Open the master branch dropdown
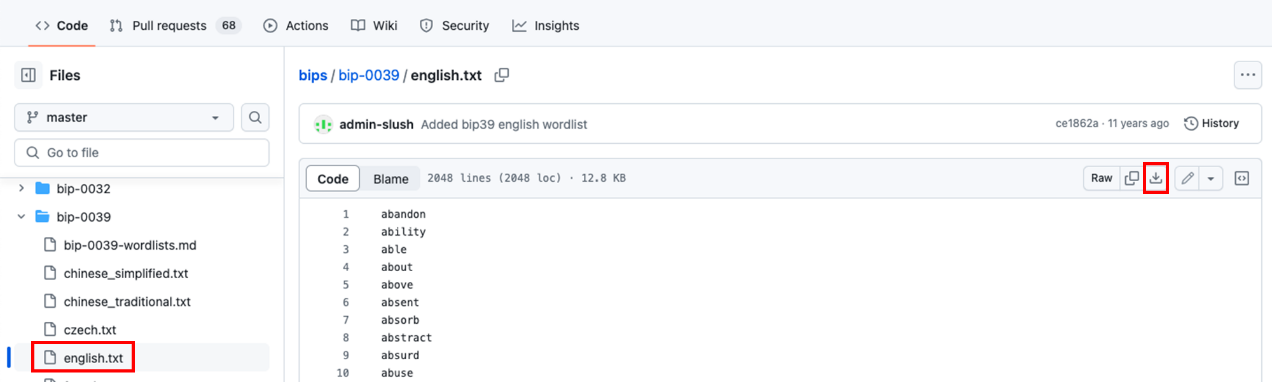The height and width of the screenshot is (382, 1272). [124, 117]
